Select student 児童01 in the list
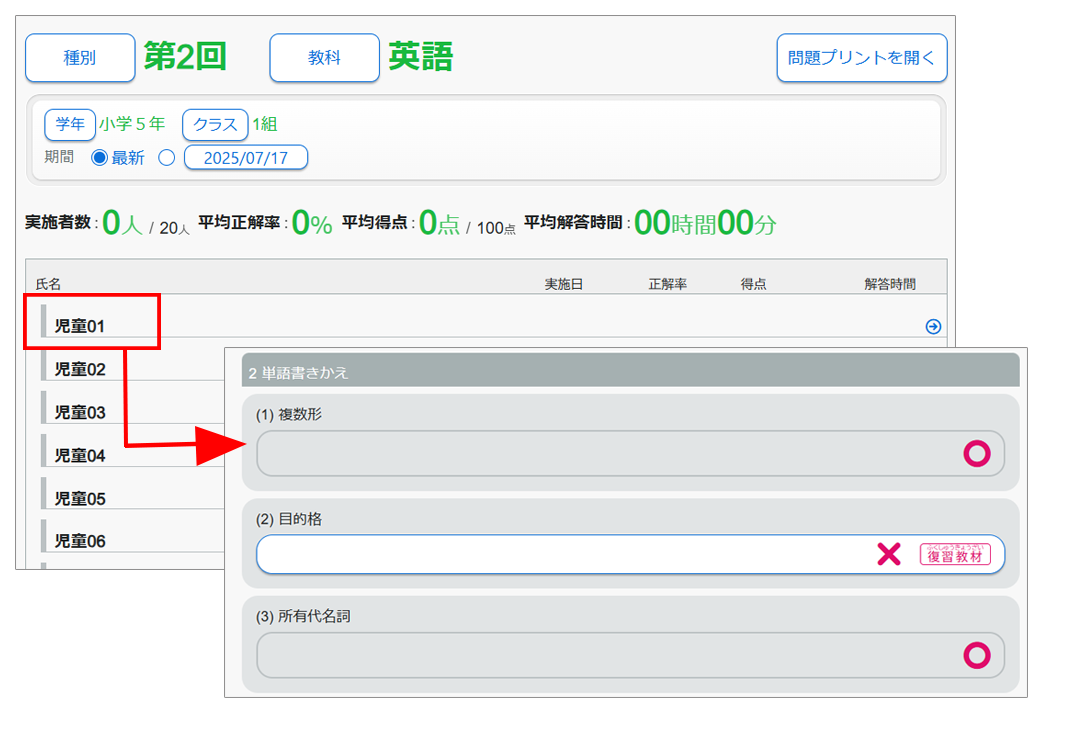The height and width of the screenshot is (750, 1081). pos(80,326)
